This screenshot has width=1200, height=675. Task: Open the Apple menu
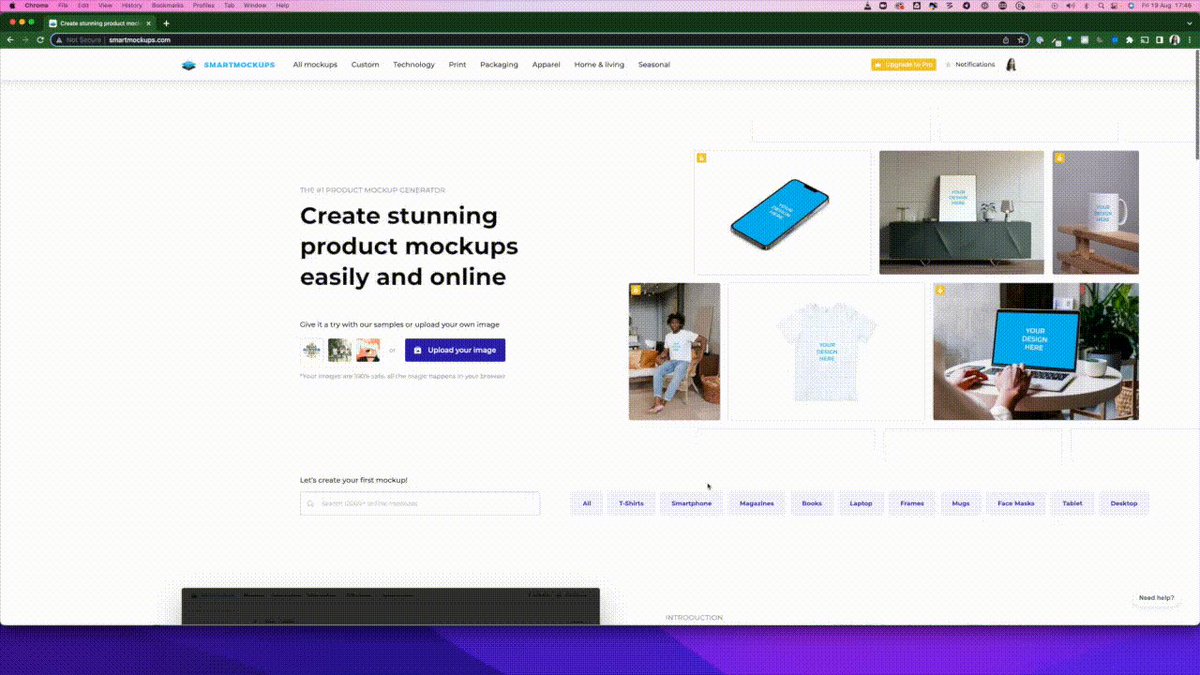point(12,5)
